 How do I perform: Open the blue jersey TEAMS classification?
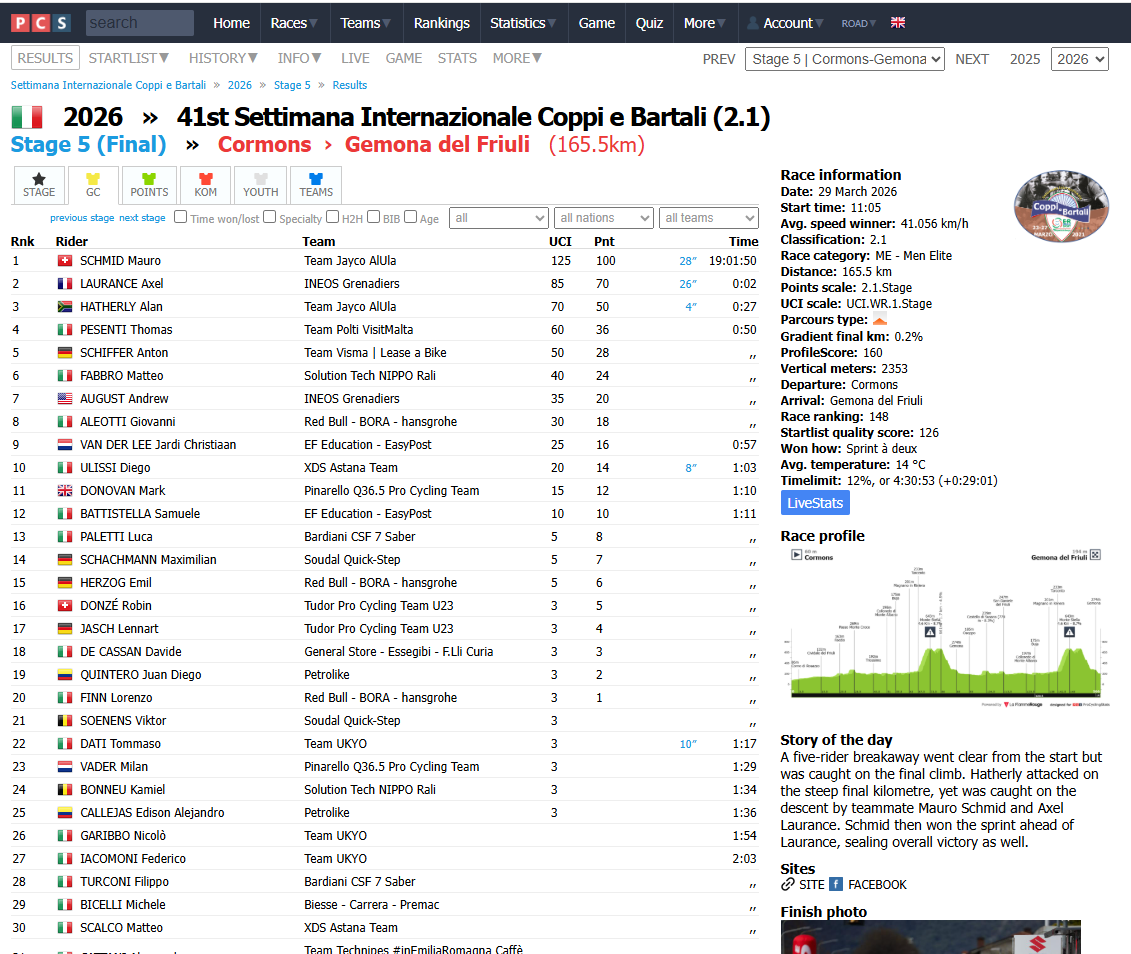pyautogui.click(x=316, y=185)
